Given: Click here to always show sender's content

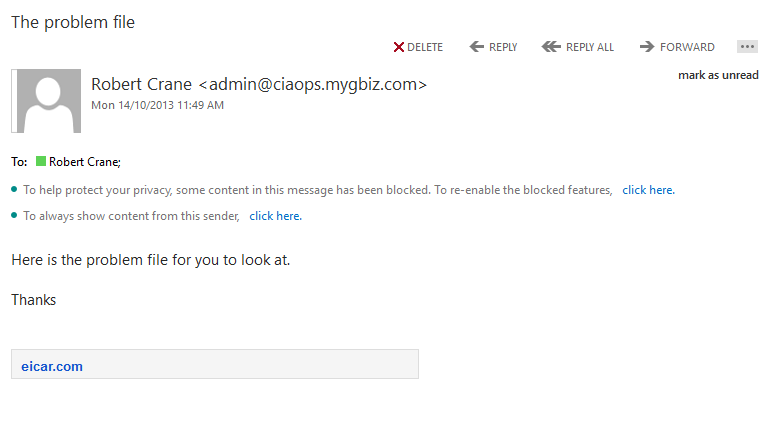Looking at the screenshot, I should tap(275, 216).
